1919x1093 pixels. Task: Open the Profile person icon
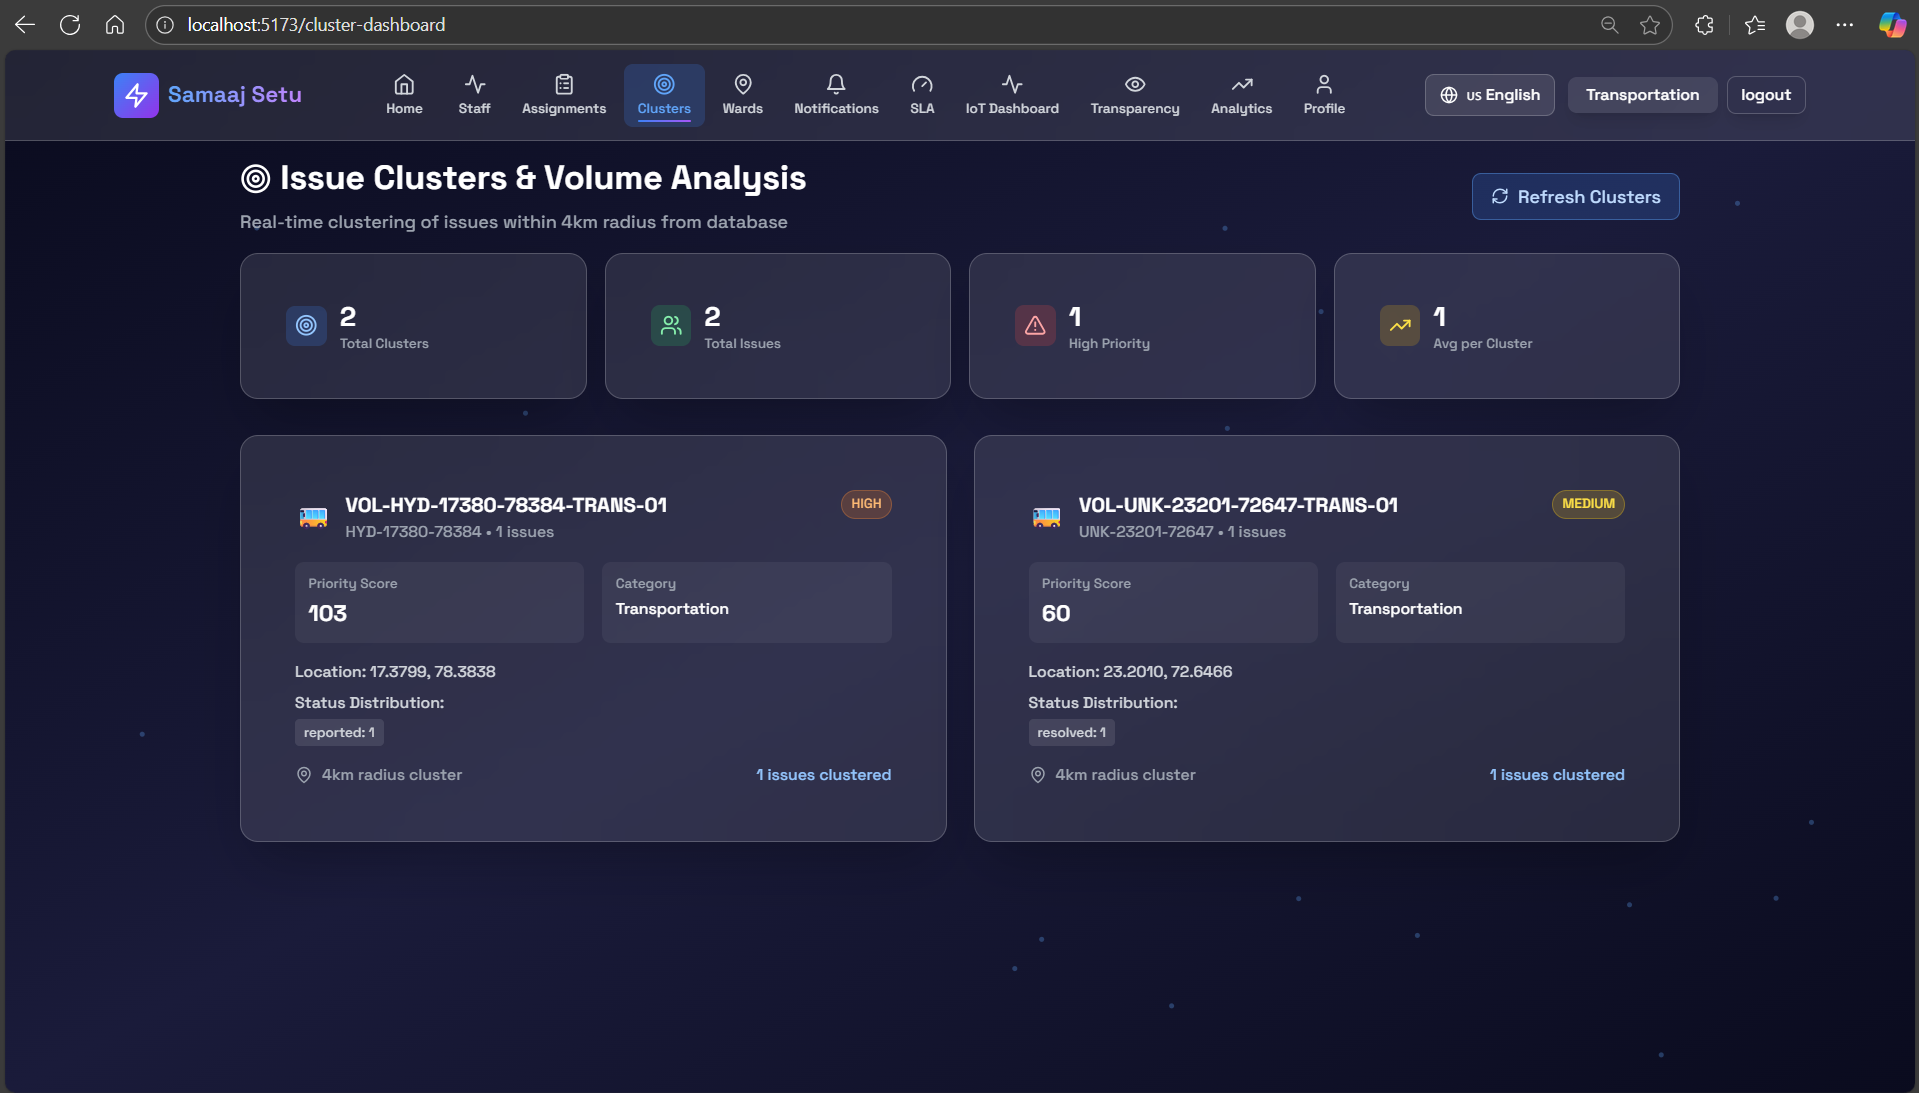pyautogui.click(x=1324, y=84)
